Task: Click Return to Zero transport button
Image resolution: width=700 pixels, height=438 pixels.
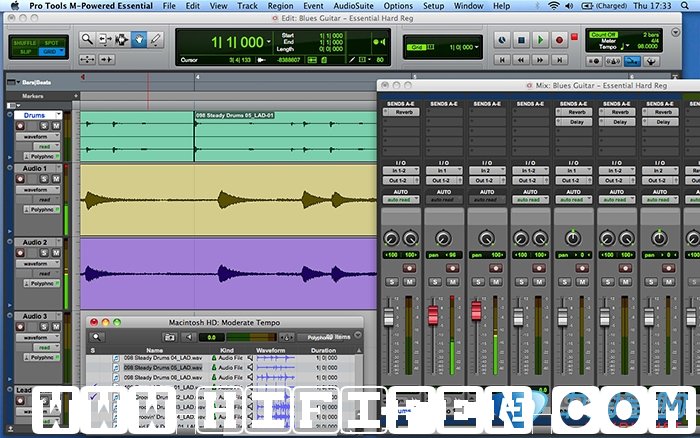Action: click(x=502, y=59)
